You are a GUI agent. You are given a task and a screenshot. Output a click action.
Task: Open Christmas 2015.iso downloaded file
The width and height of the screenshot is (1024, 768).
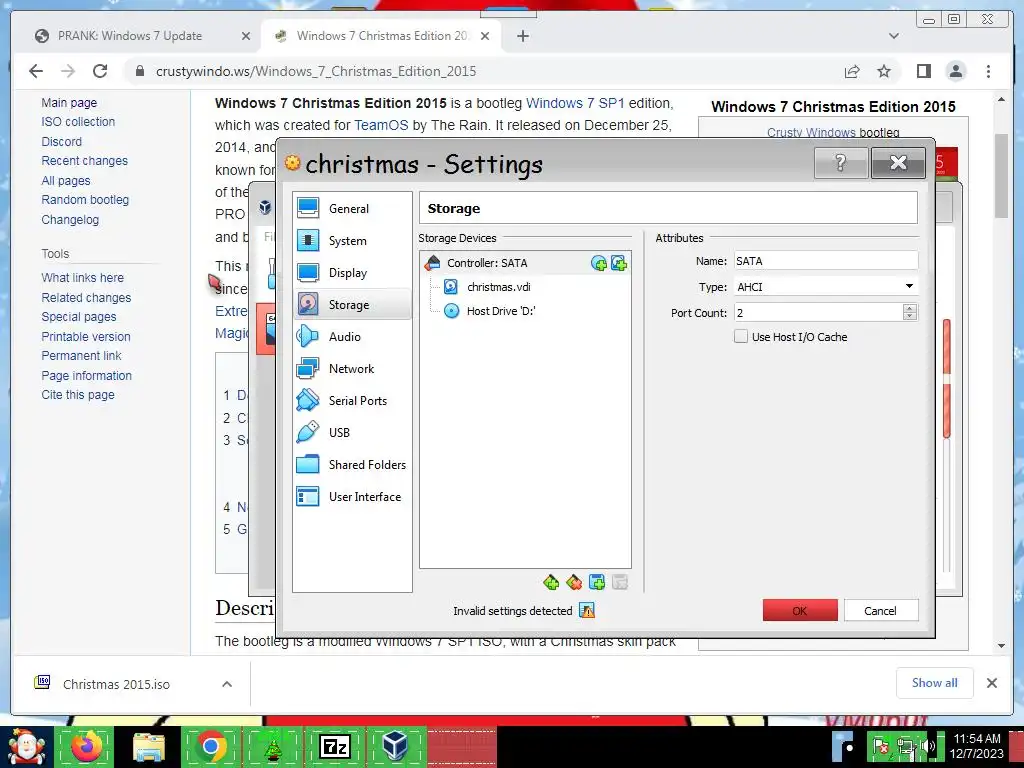pyautogui.click(x=116, y=684)
